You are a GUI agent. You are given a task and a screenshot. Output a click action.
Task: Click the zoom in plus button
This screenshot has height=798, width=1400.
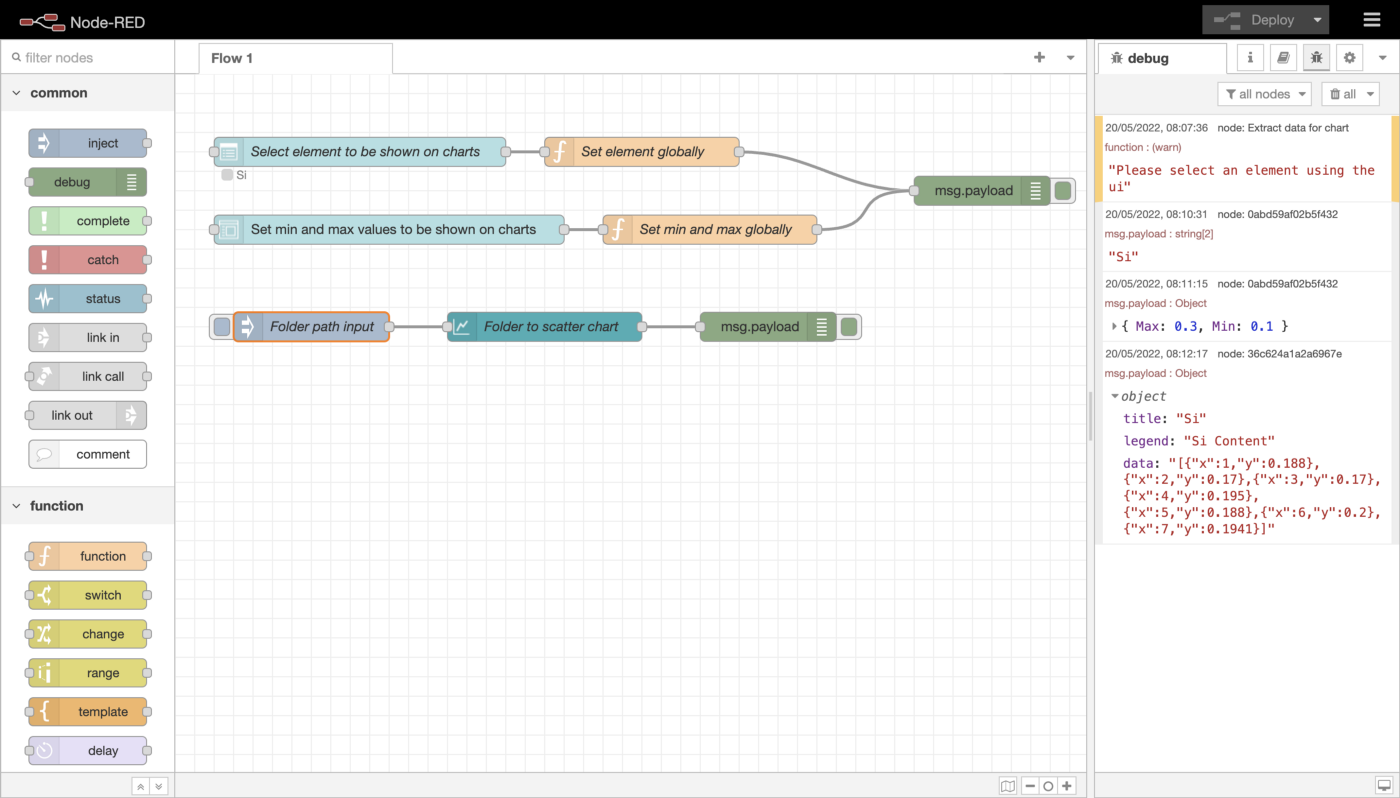(1067, 786)
